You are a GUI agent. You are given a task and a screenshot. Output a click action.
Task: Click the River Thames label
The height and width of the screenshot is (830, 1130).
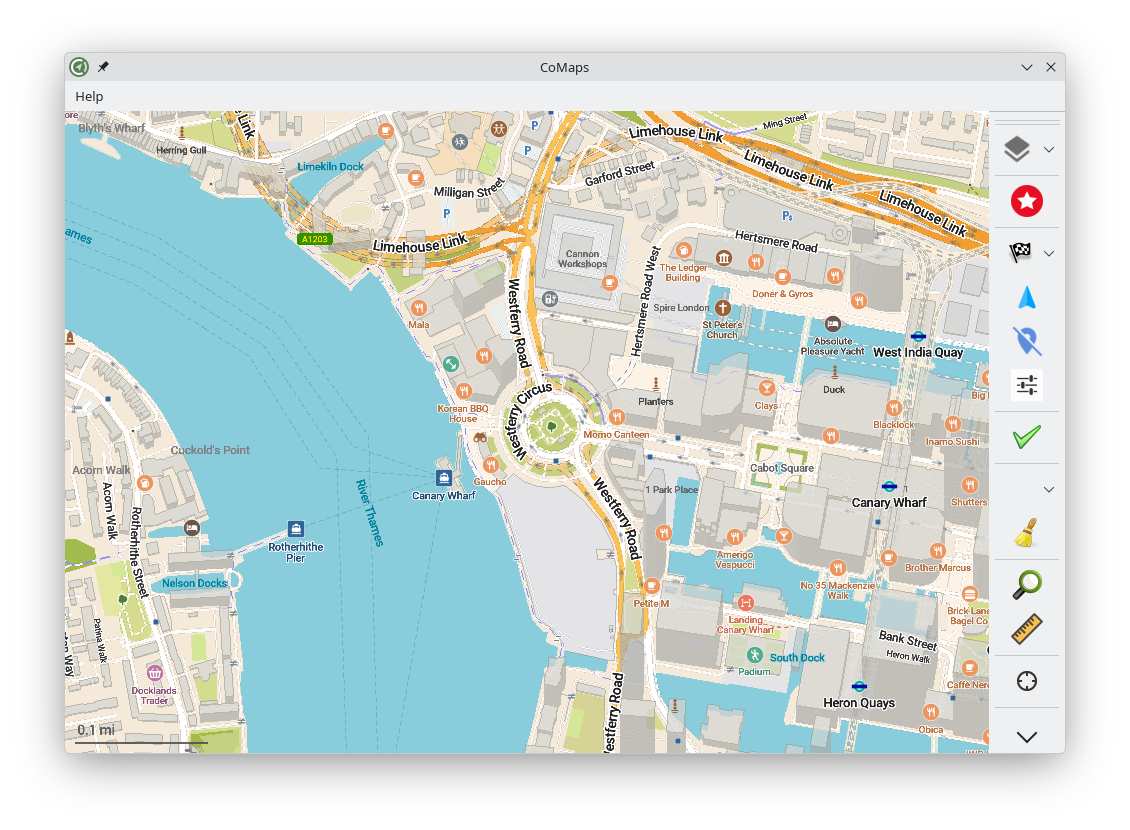pos(370,513)
